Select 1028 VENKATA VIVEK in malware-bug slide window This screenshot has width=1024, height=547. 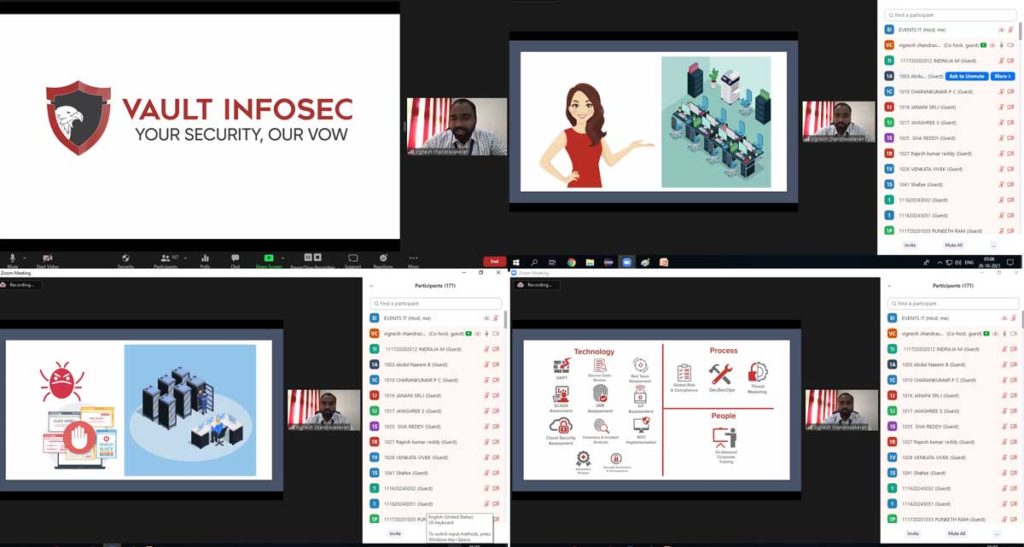pyautogui.click(x=436, y=458)
